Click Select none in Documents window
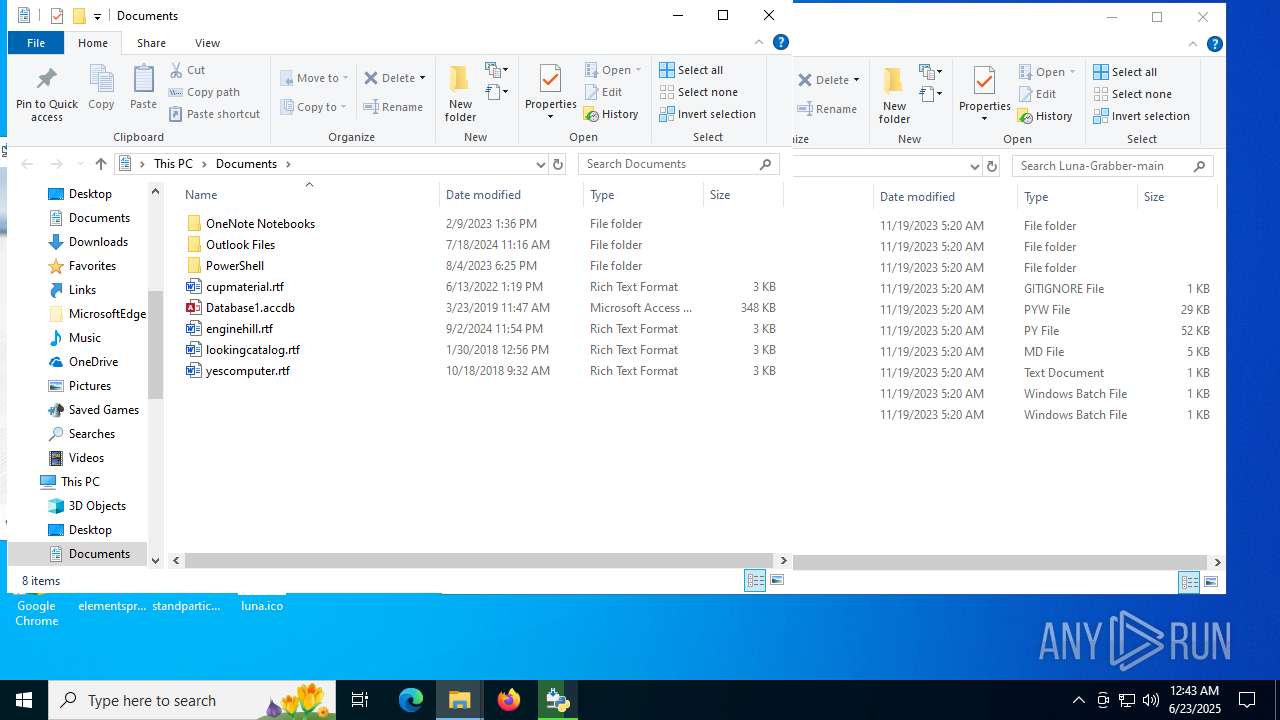The height and width of the screenshot is (720, 1280). pos(698,92)
